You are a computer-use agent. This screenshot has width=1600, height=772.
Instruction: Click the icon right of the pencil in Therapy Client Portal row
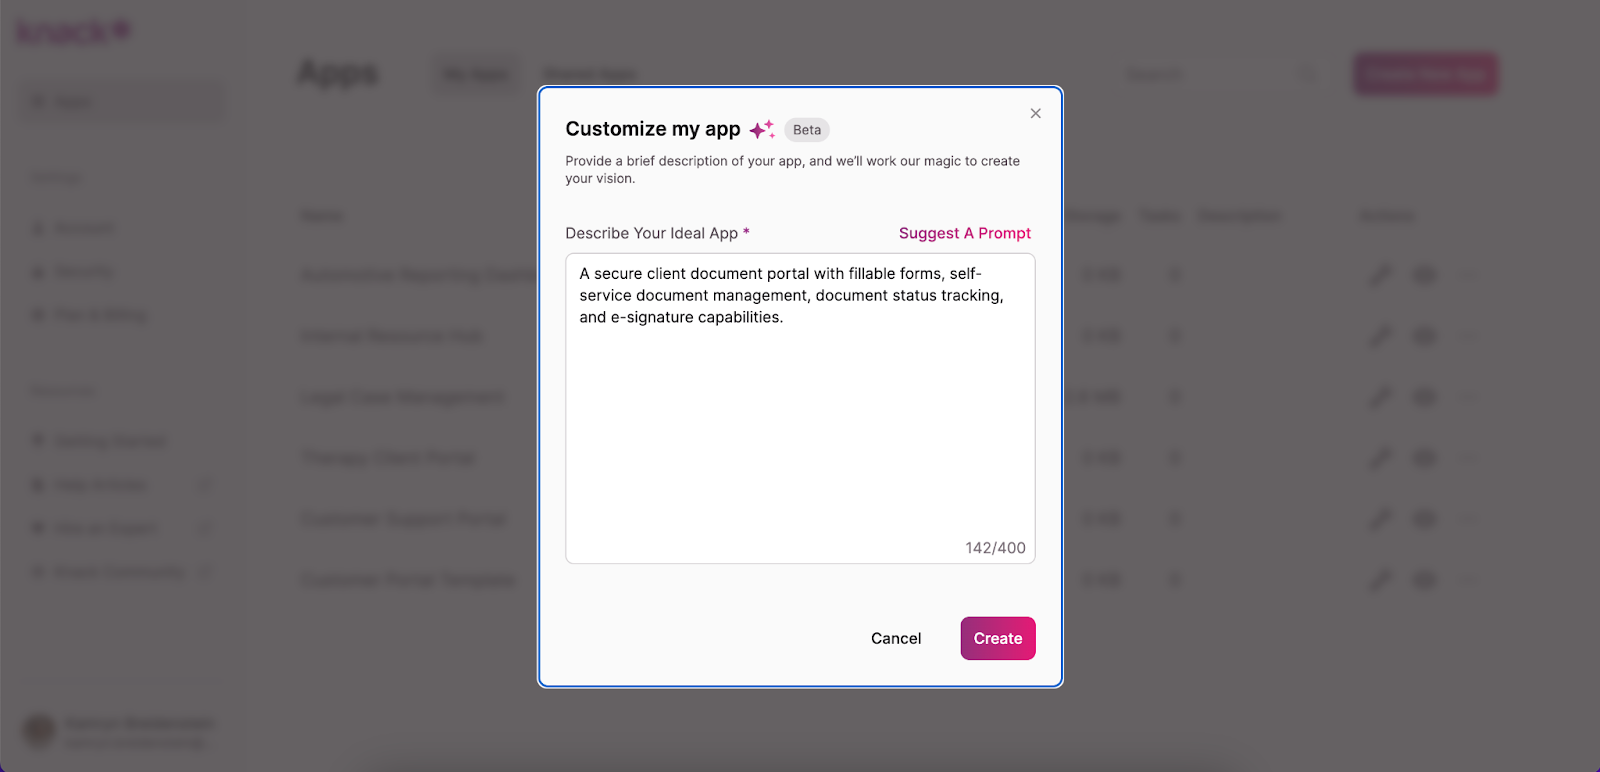tap(1424, 458)
